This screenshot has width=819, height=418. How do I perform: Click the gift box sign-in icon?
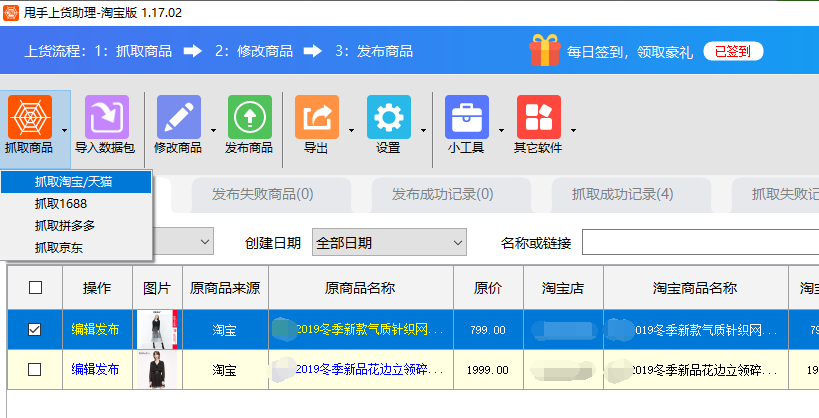[x=544, y=50]
